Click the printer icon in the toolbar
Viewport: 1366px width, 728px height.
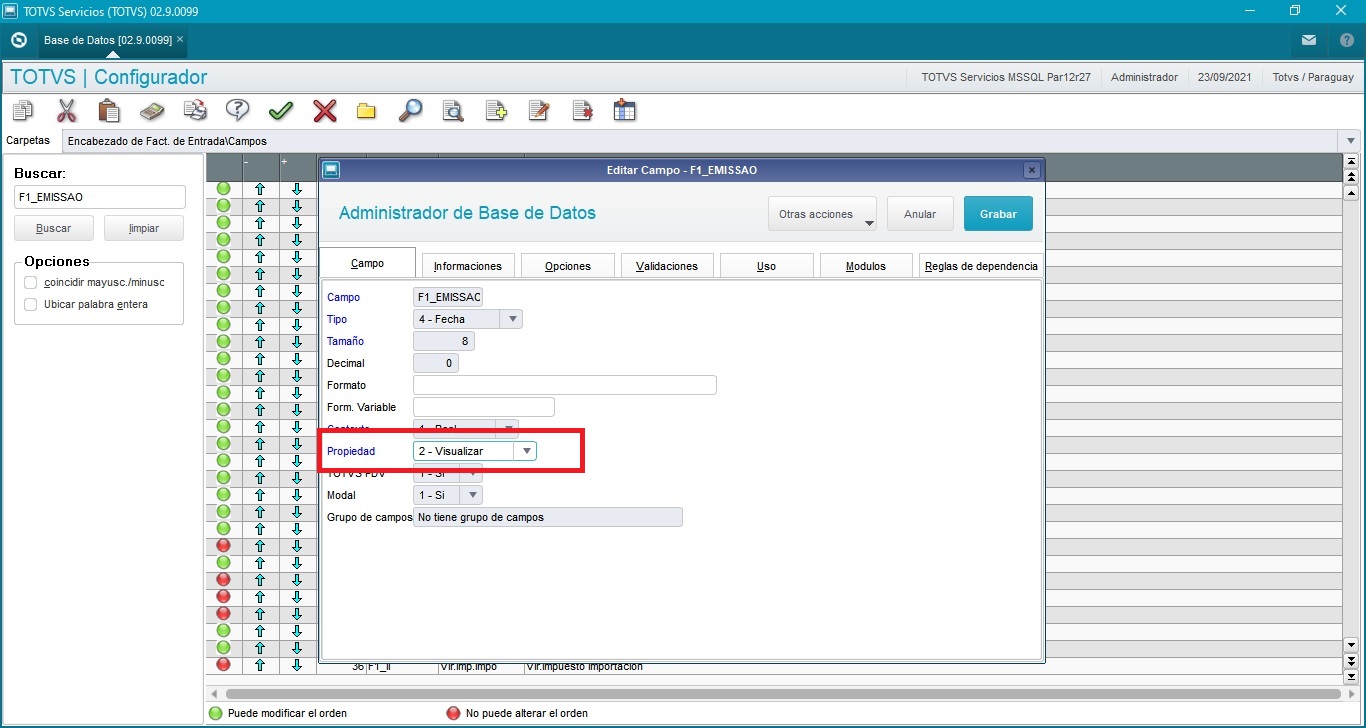pyautogui.click(x=195, y=110)
